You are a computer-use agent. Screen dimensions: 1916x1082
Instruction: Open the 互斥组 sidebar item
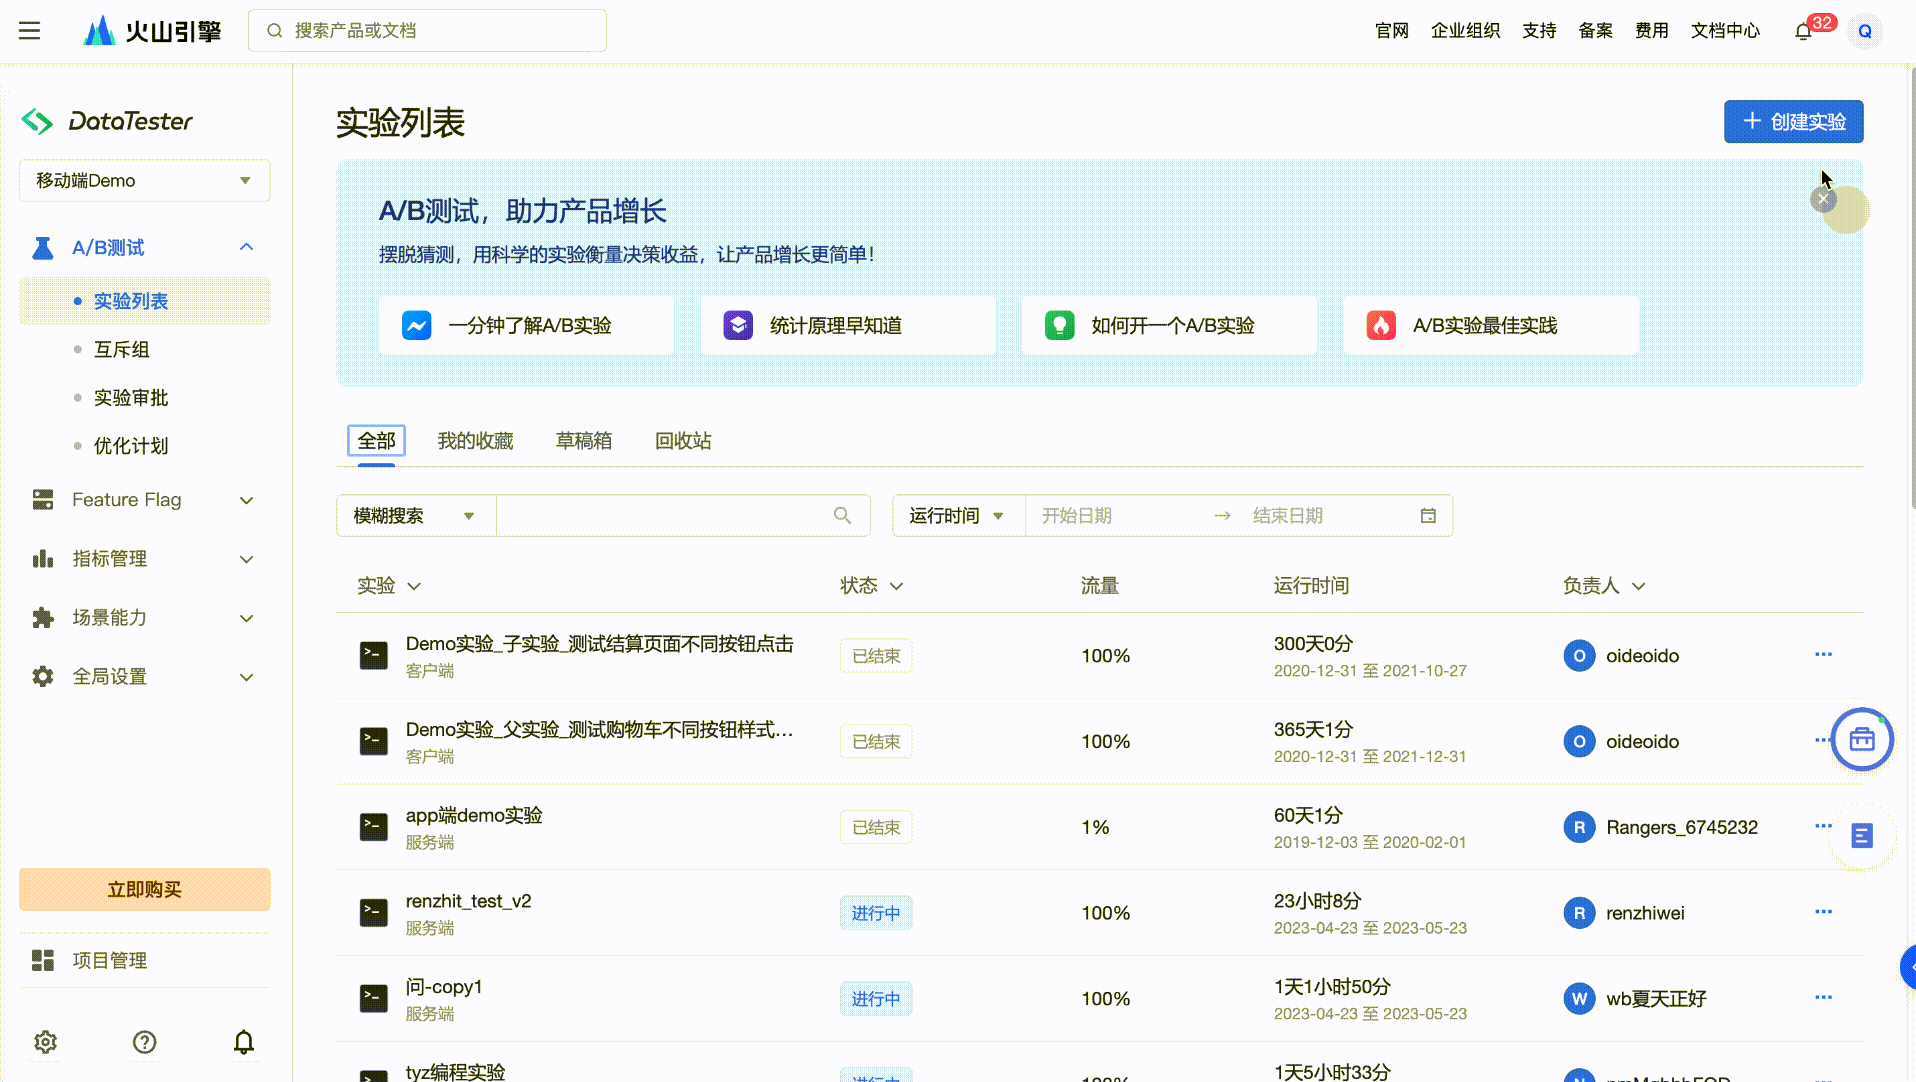coord(122,350)
